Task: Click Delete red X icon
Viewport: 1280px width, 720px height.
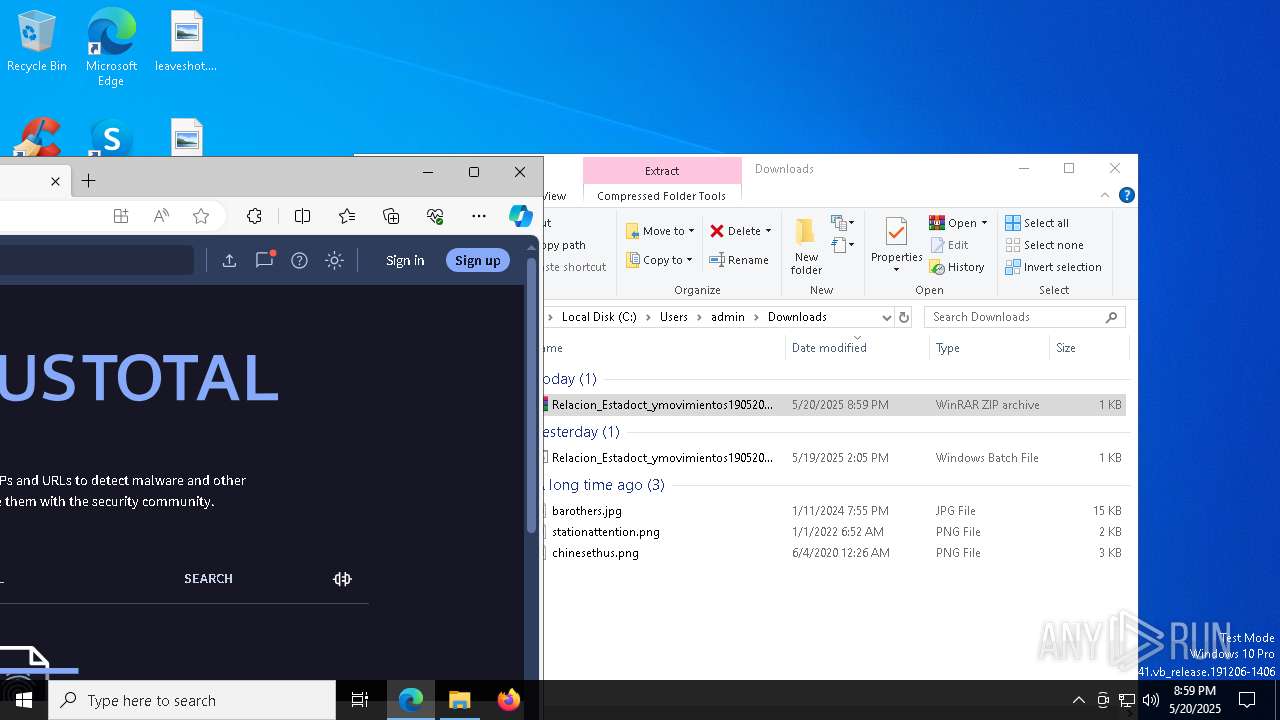Action: point(717,231)
